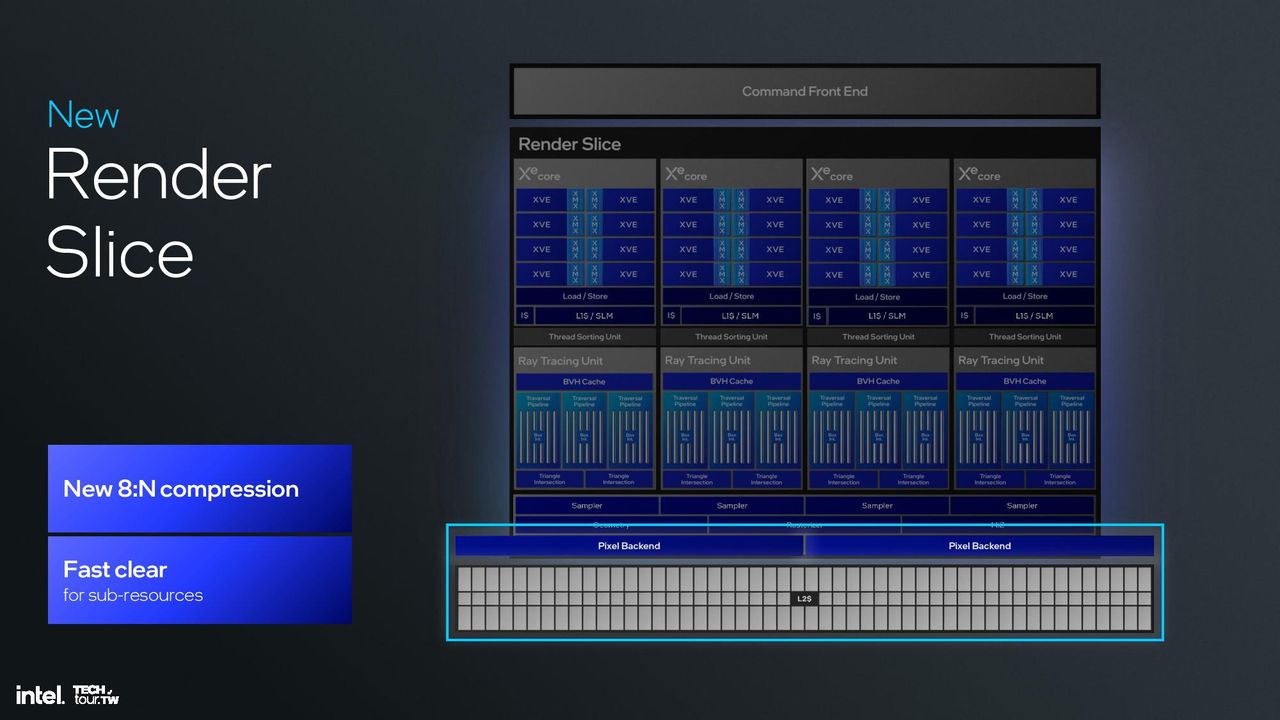Click the rightmost Ray Tracing Unit label
Image resolution: width=1280 pixels, height=720 pixels.
point(1000,360)
